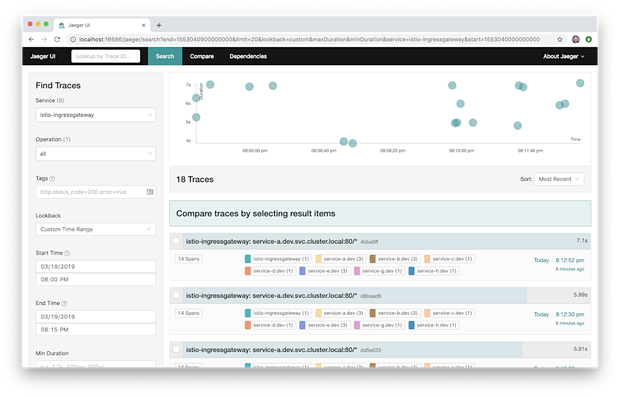The image size is (620, 397).
Task: Open the Most Recent sort dropdown
Action: pyautogui.click(x=559, y=179)
